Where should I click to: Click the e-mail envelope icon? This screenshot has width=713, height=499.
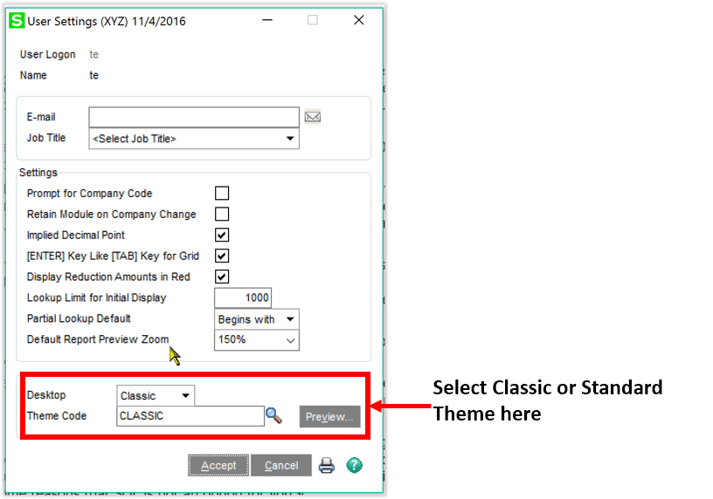(313, 117)
